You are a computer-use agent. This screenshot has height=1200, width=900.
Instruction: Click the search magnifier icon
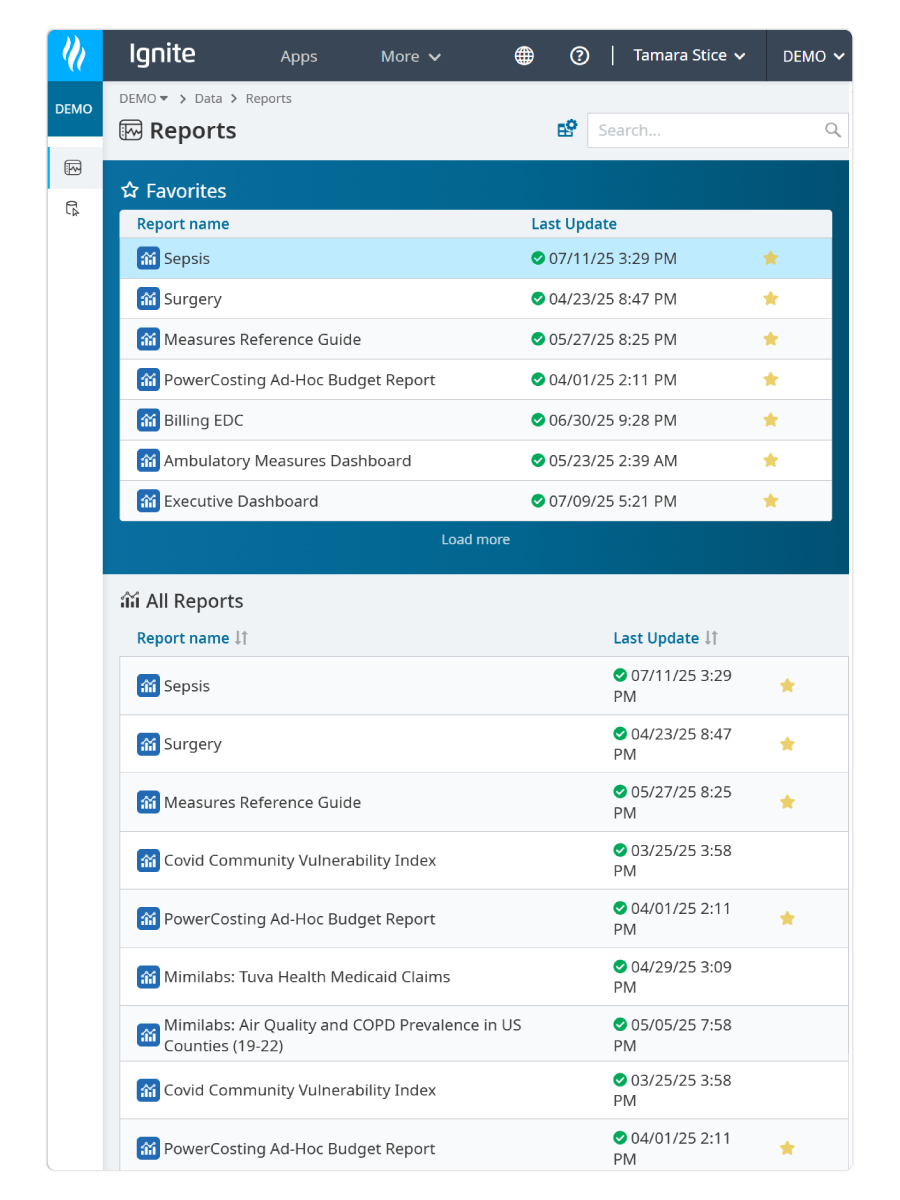[x=832, y=130]
